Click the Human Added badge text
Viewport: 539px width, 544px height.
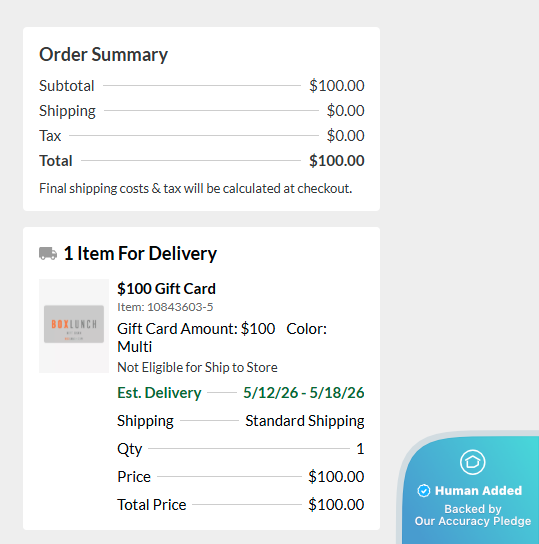point(478,491)
